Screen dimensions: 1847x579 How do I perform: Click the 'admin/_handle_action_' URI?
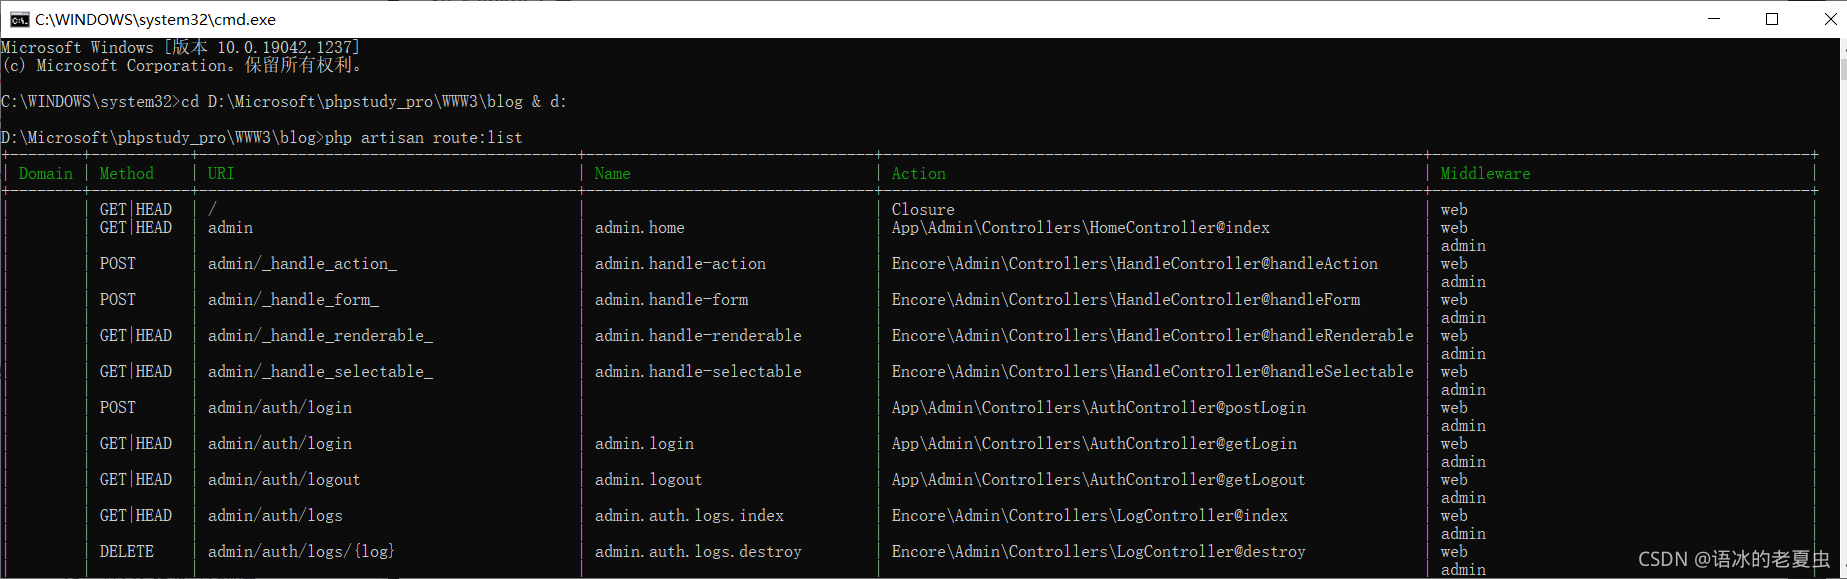click(x=302, y=264)
